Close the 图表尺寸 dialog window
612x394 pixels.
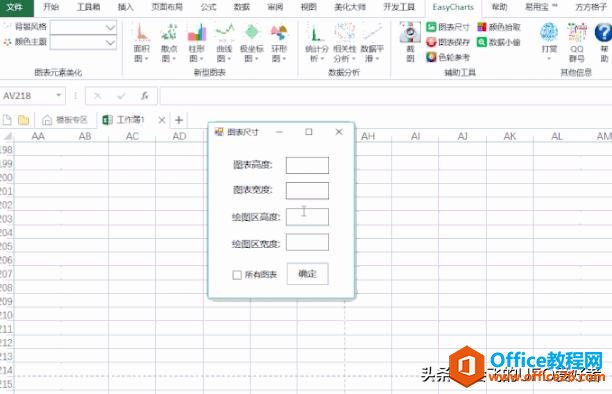point(339,132)
